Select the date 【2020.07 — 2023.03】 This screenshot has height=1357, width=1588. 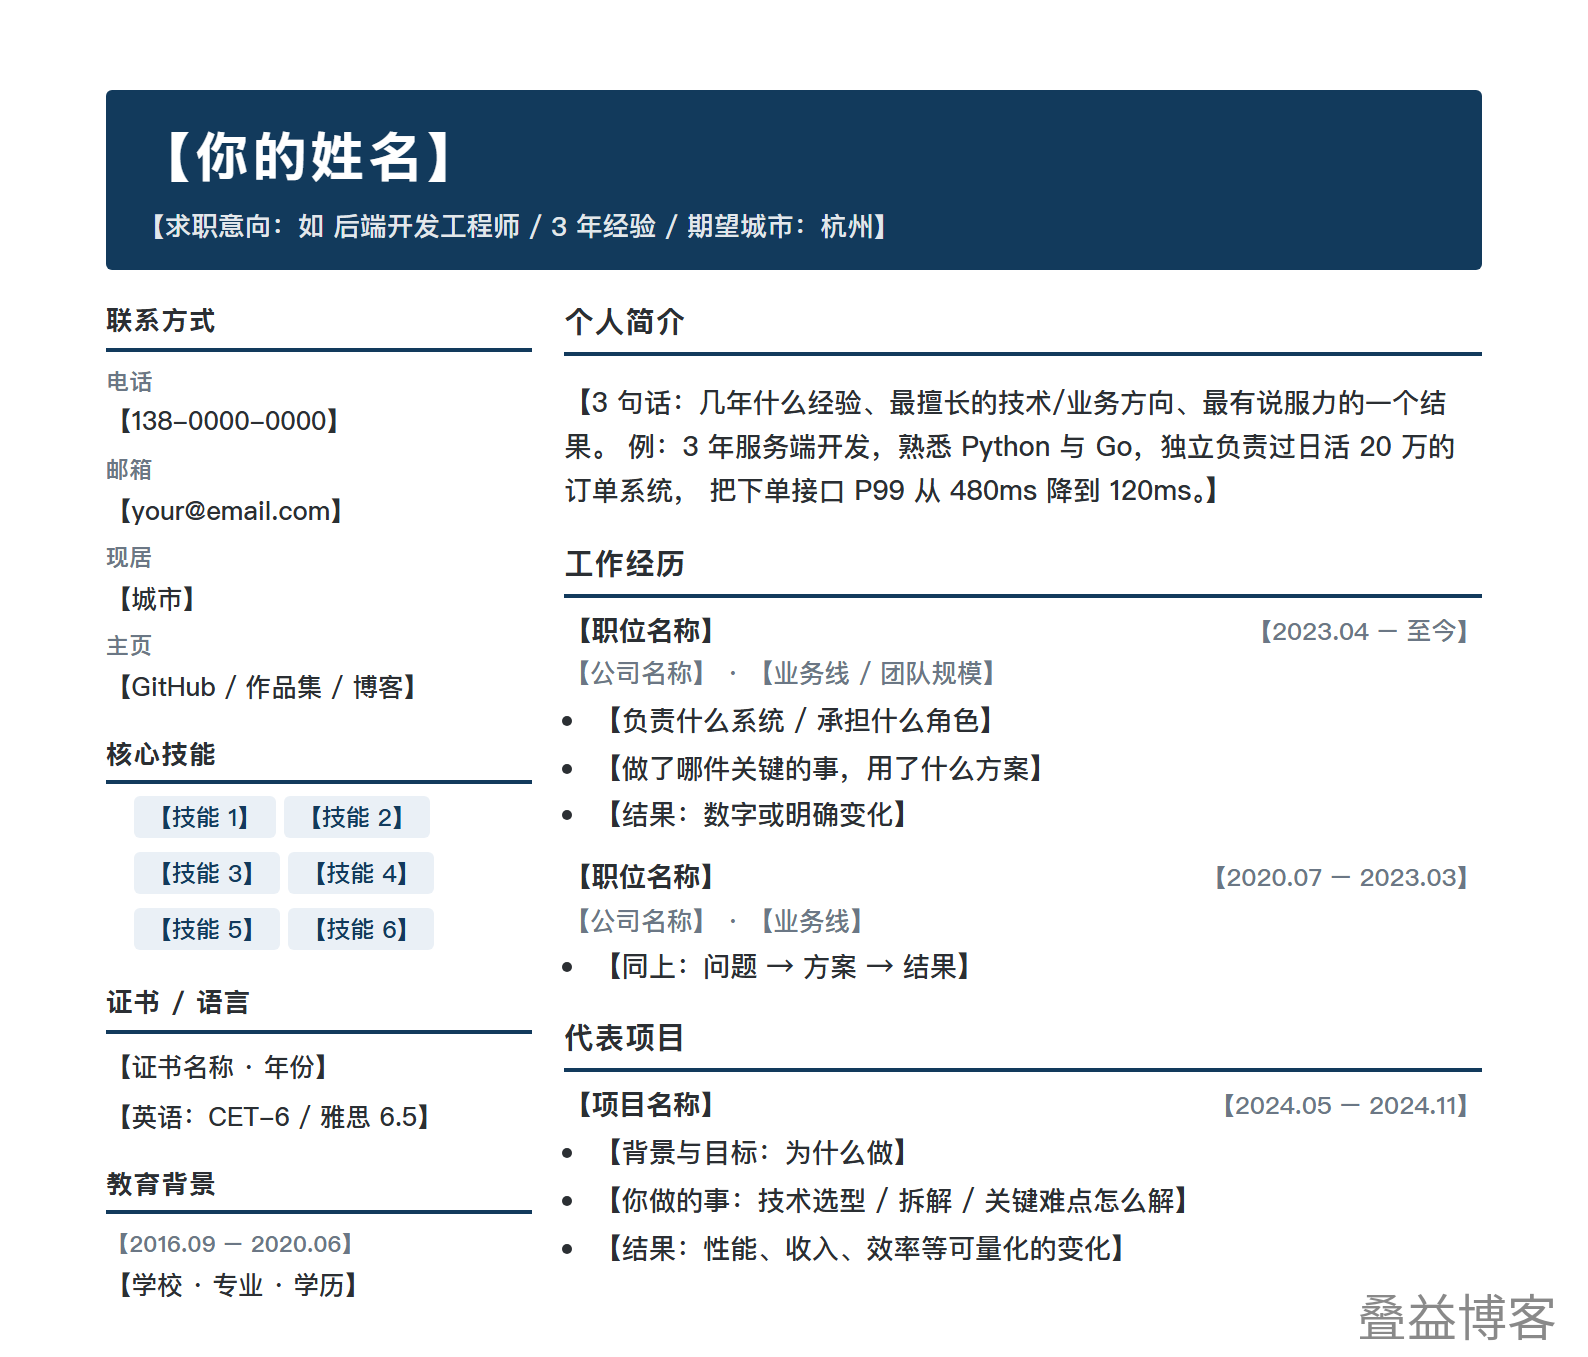pos(1341,877)
